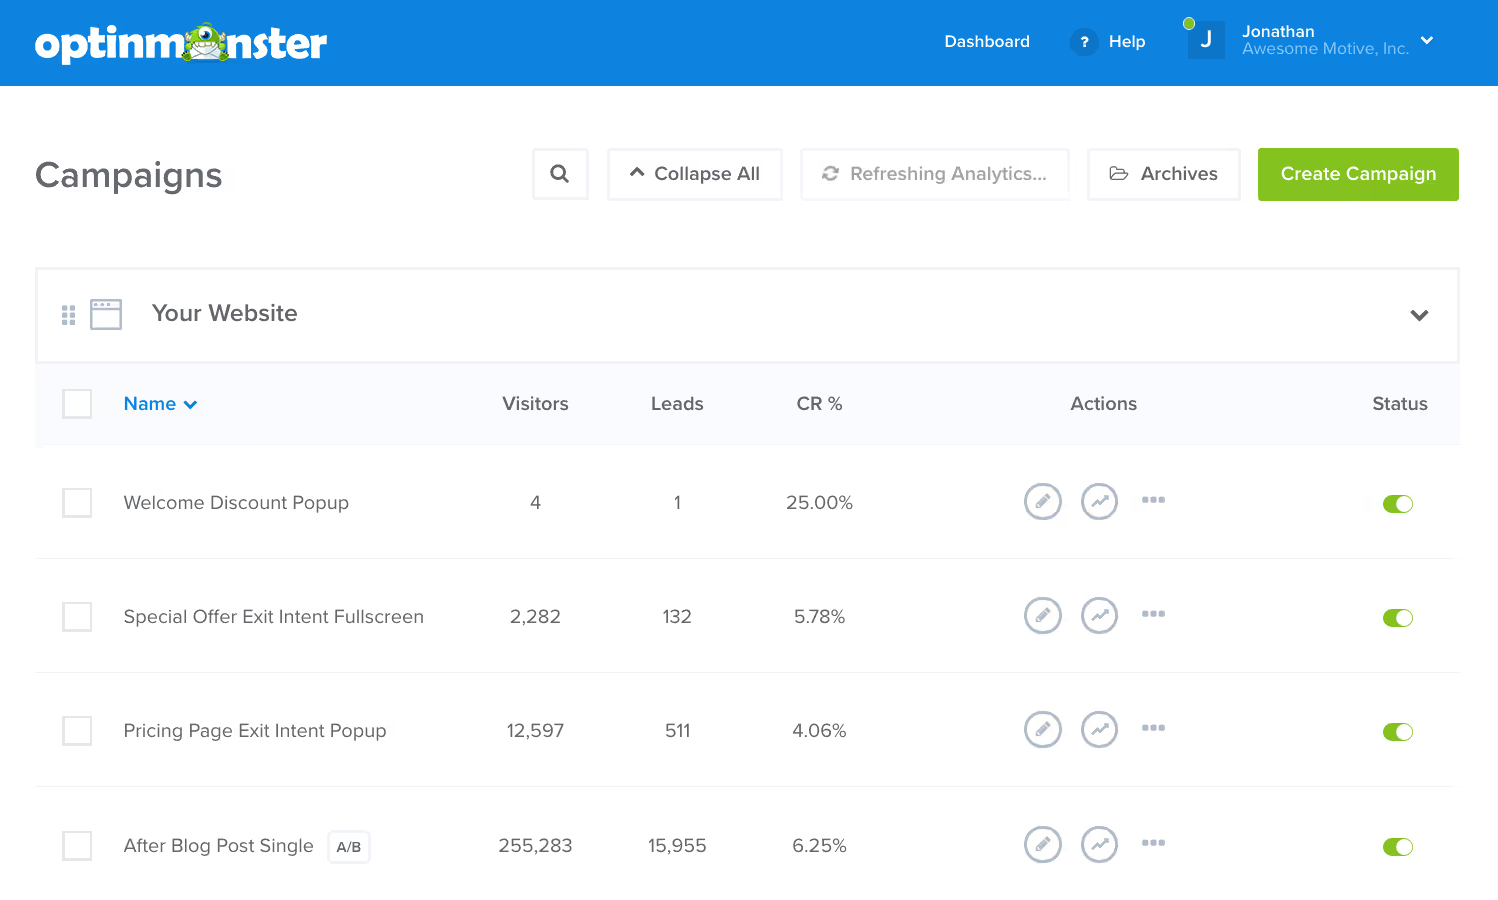View analytics for Welcome Discount Popup

point(1100,501)
